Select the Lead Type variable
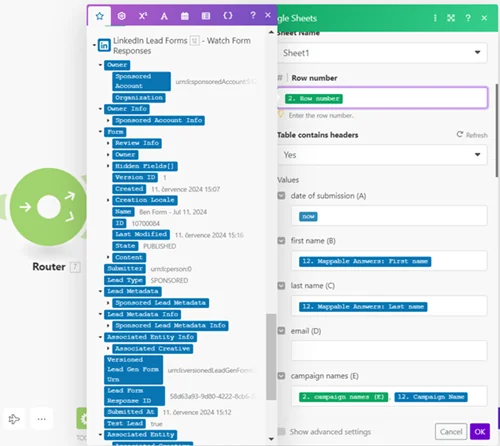This screenshot has width=500, height=446. tap(125, 280)
